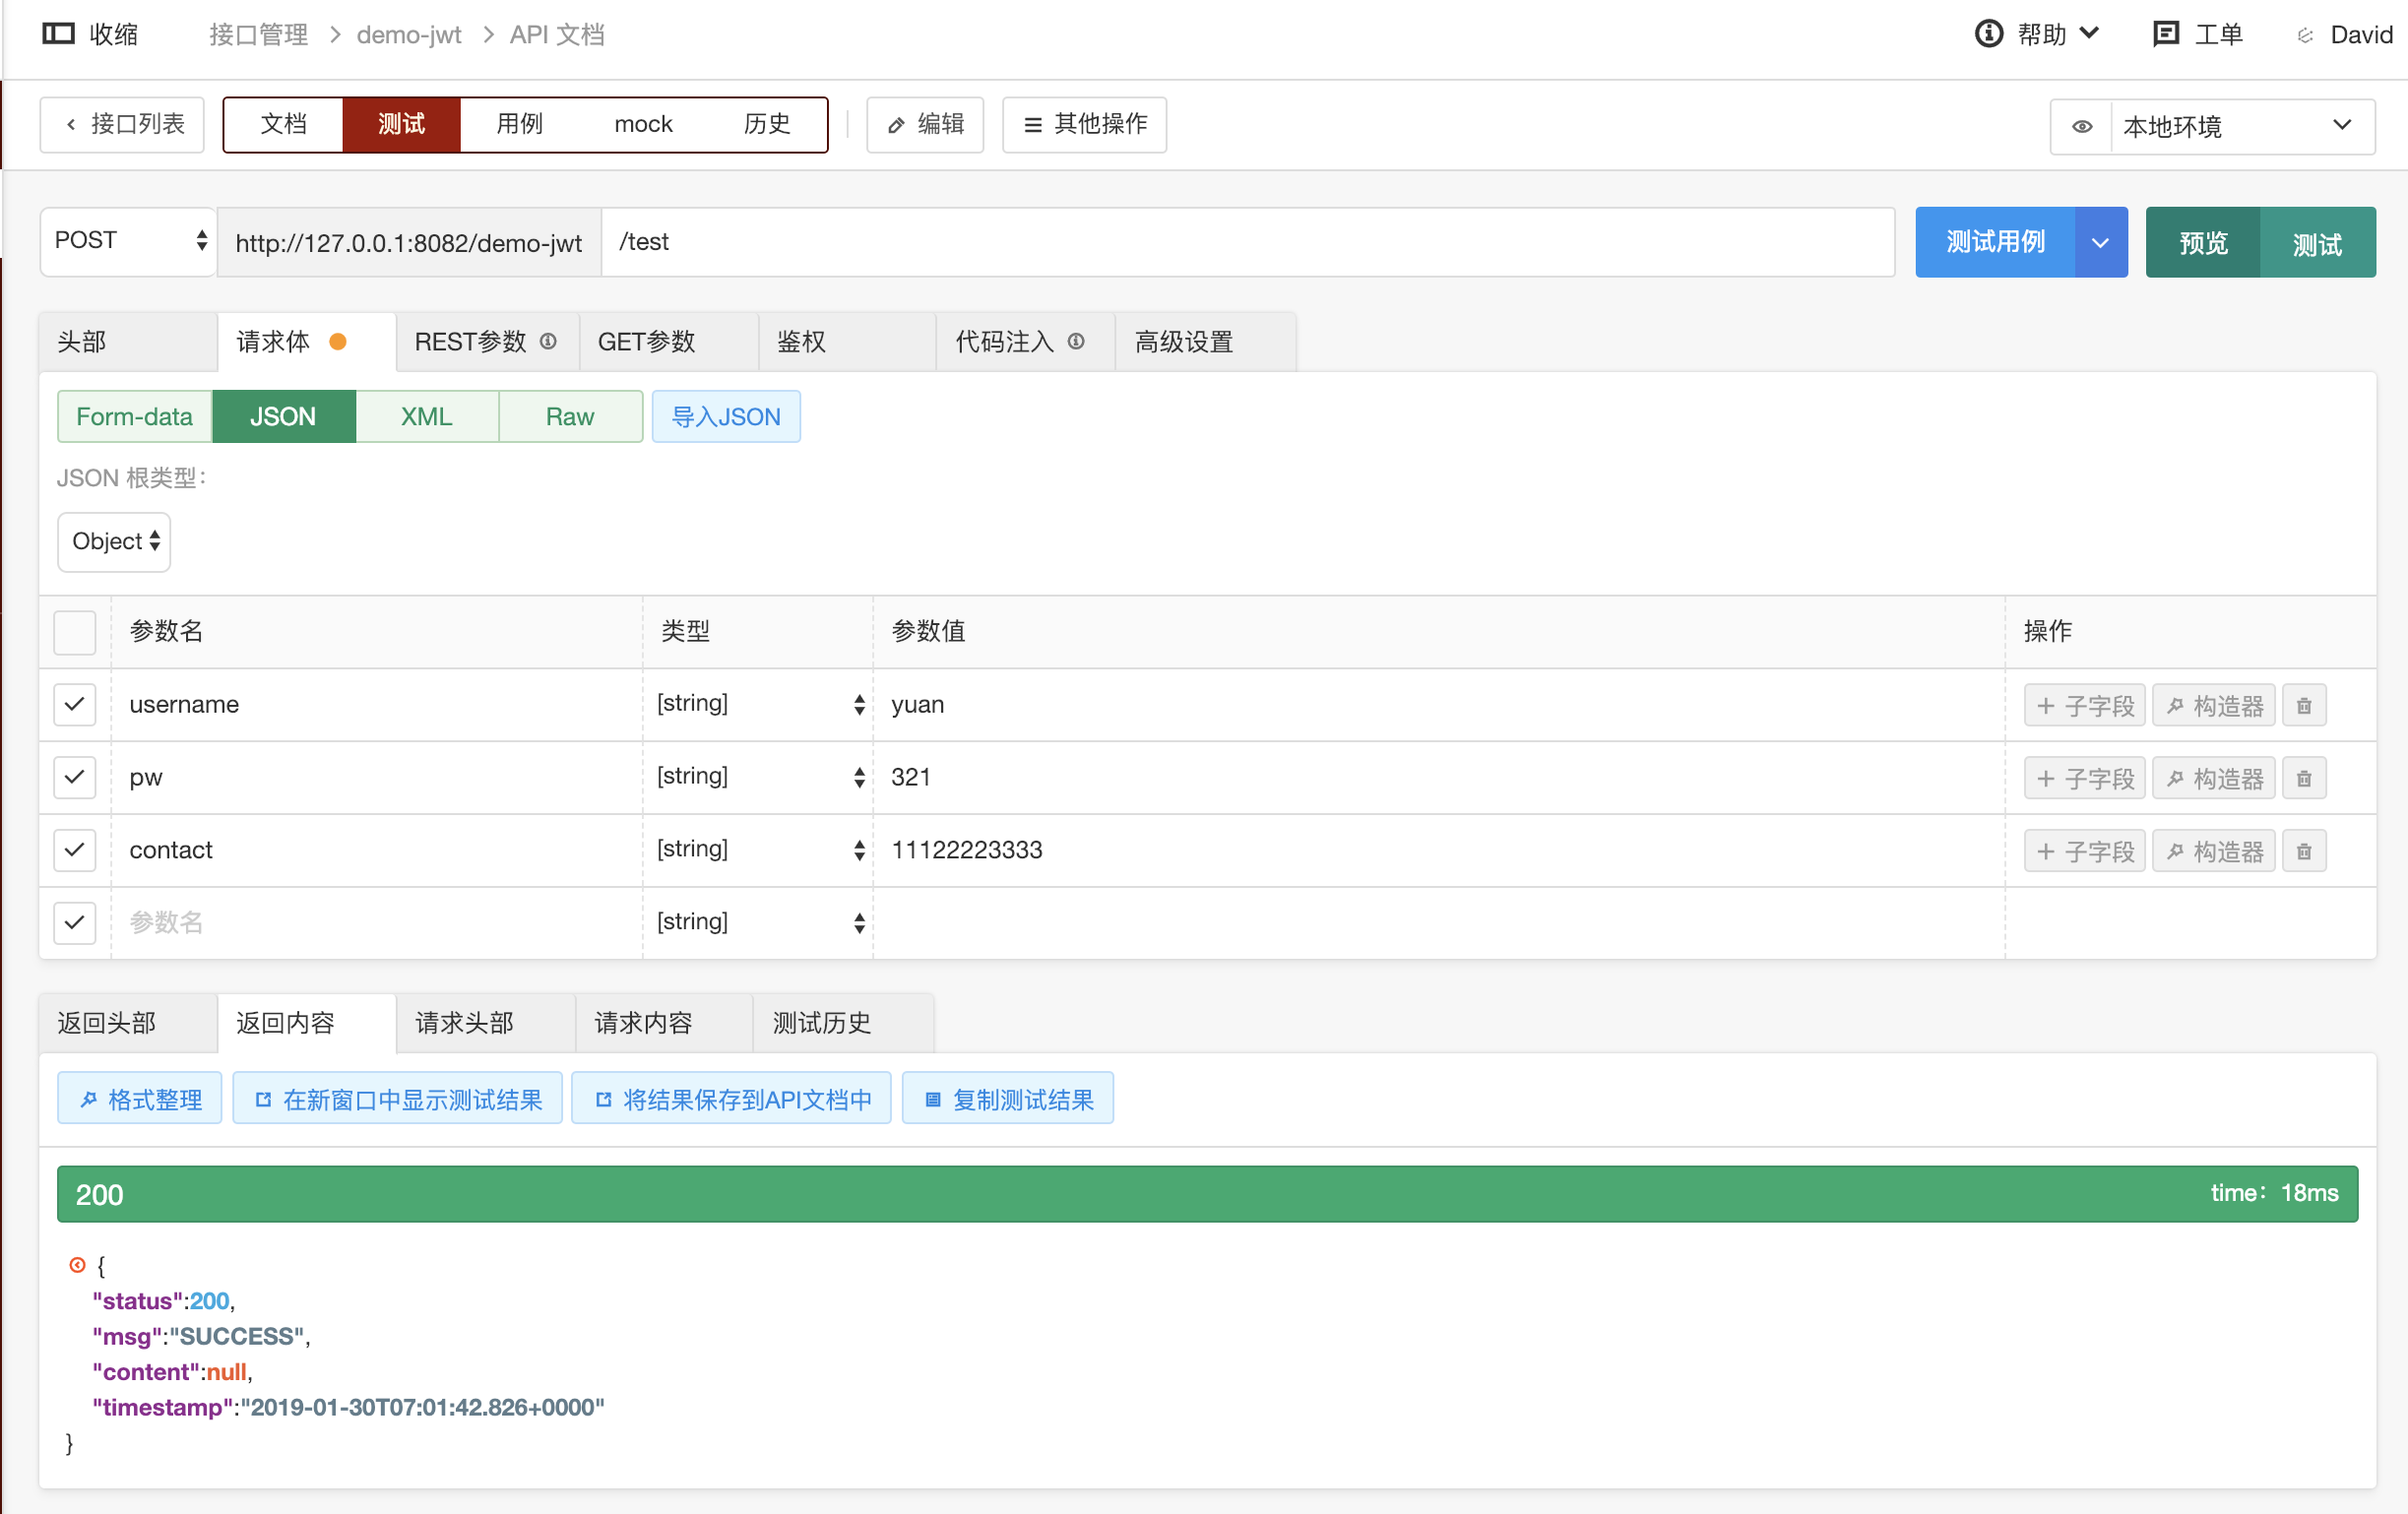Expand the chevron next to 测试用例

(x=2100, y=241)
